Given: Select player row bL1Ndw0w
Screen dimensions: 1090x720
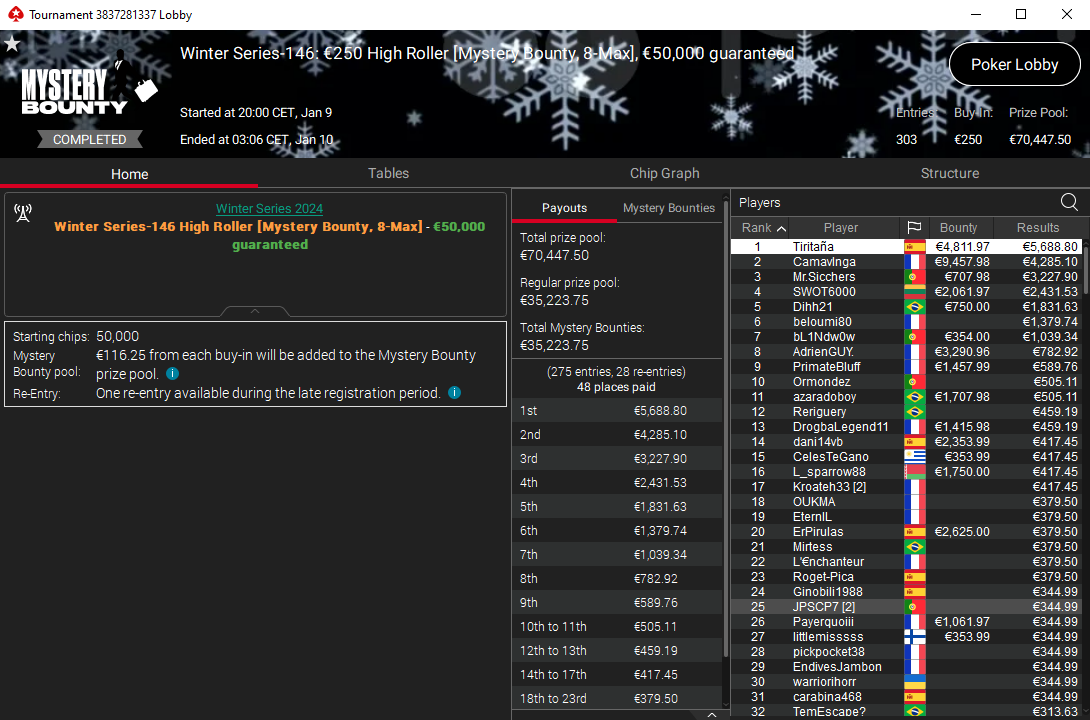Looking at the screenshot, I should pos(906,337).
